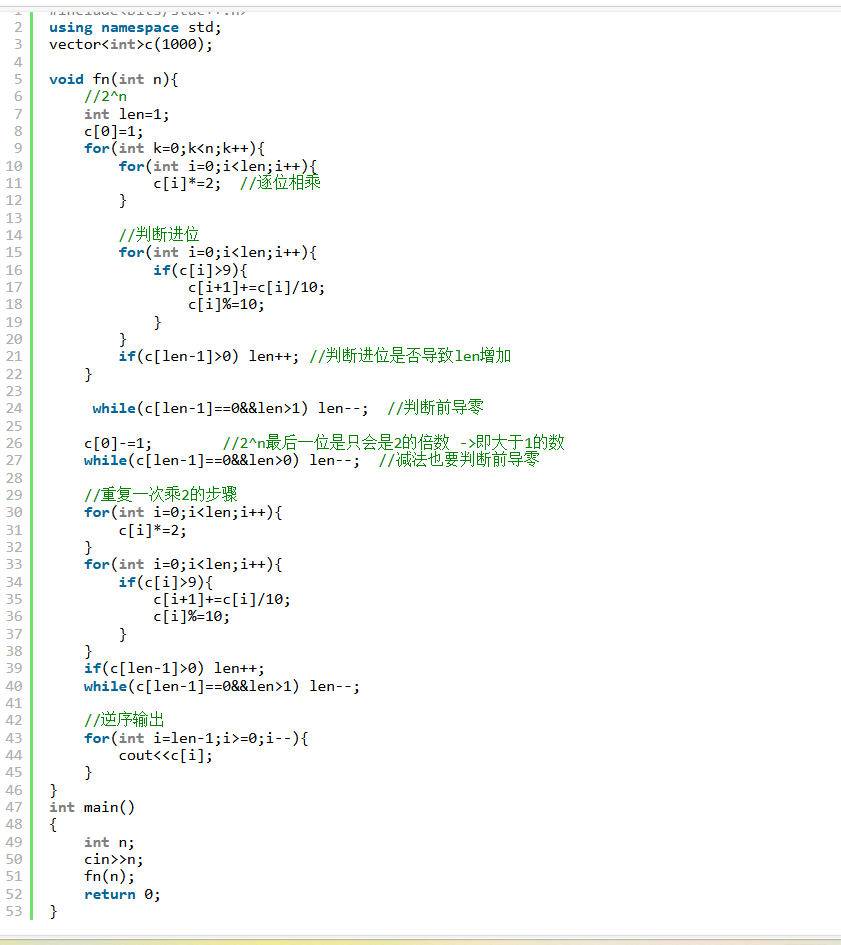Click the 'vector<int>c(1000);' declaration
The image size is (841, 945).
tap(130, 44)
